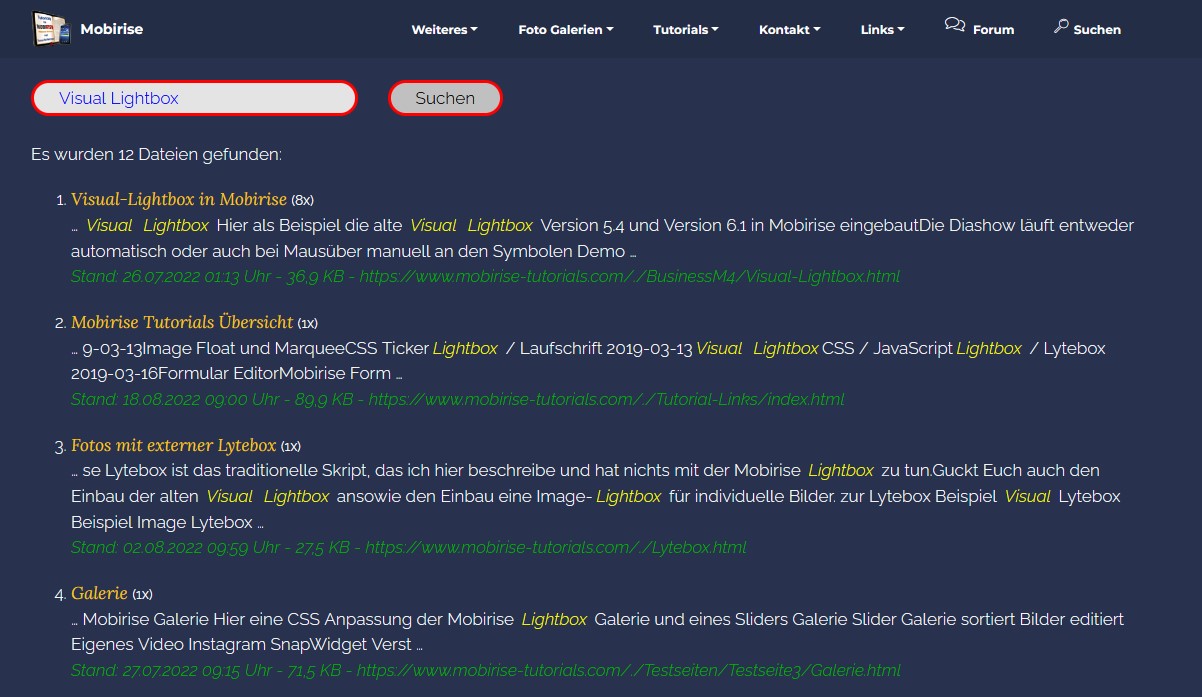Click the Visual Lightbox search field
The width and height of the screenshot is (1202, 697).
(194, 98)
